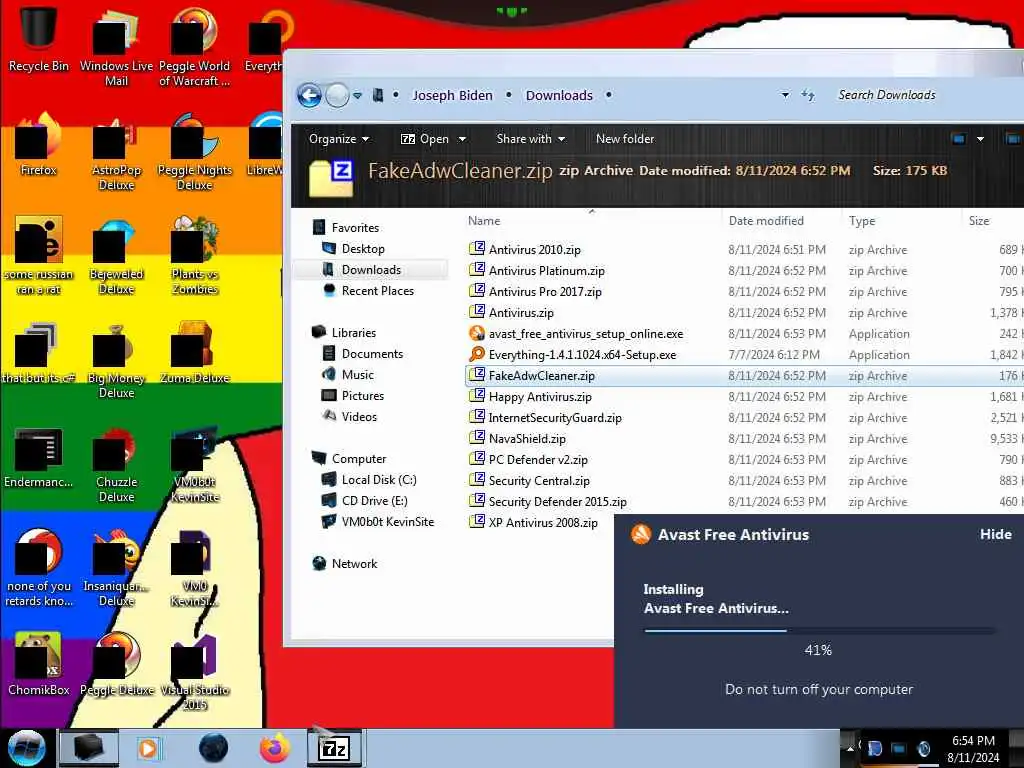Image resolution: width=1024 pixels, height=768 pixels.
Task: Select Antivirus 2010.zip file
Action: (534, 249)
